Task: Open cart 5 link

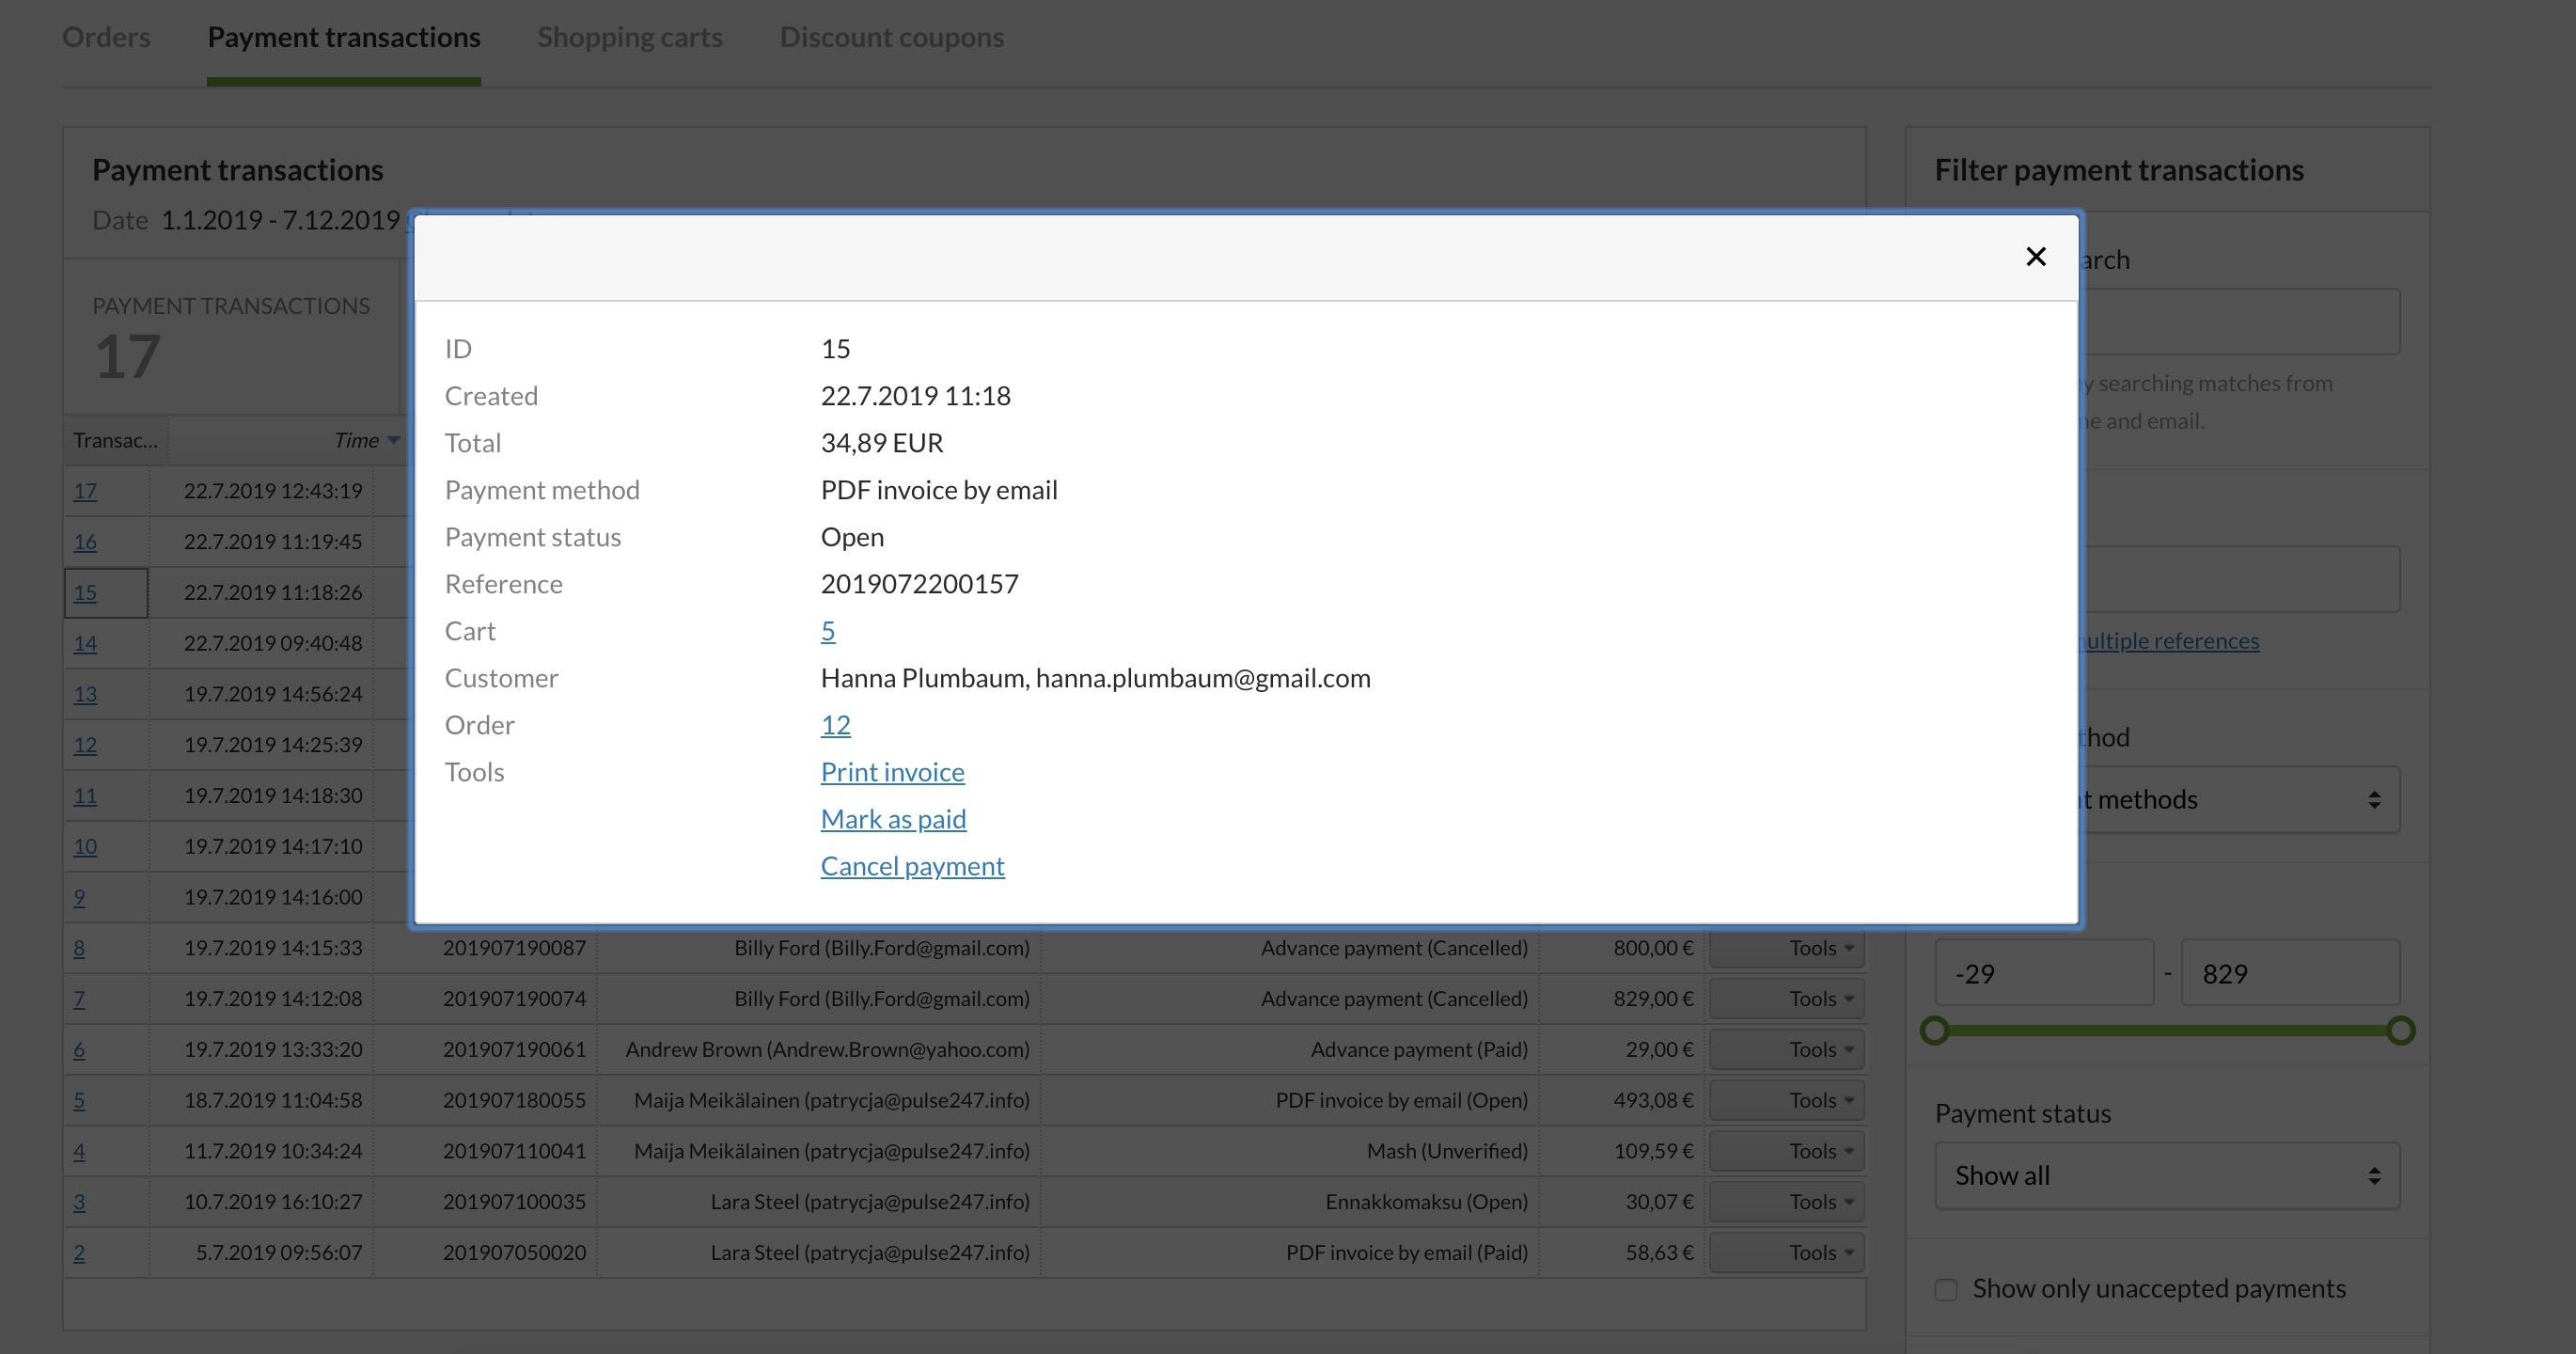Action: click(827, 631)
